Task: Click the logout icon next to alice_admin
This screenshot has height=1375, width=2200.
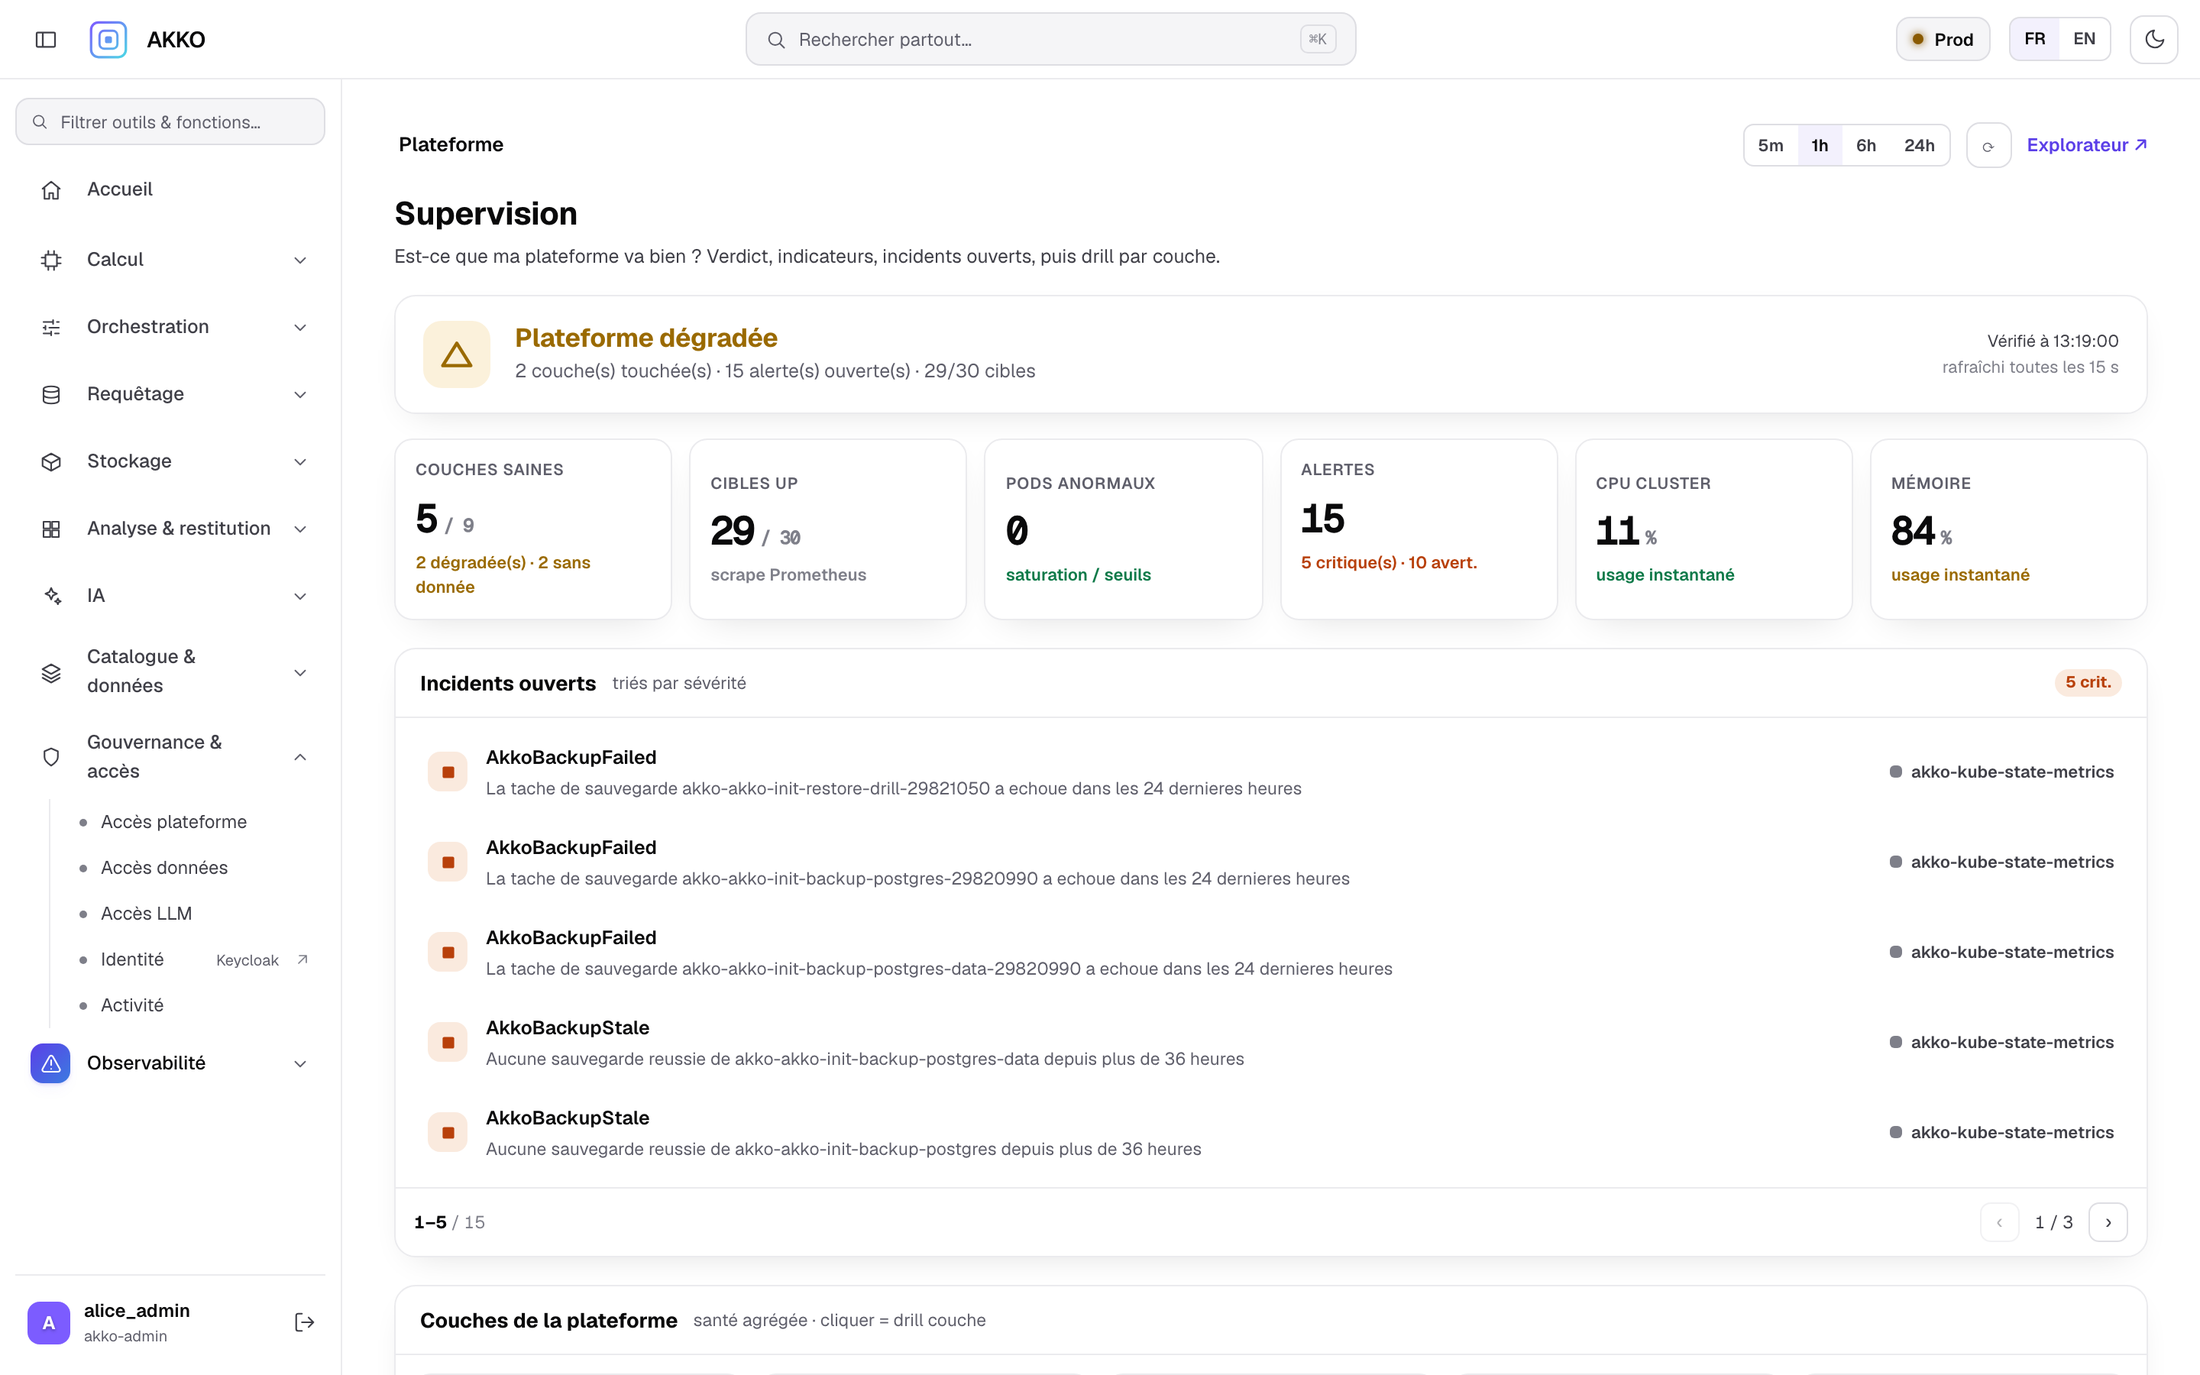Action: coord(305,1322)
